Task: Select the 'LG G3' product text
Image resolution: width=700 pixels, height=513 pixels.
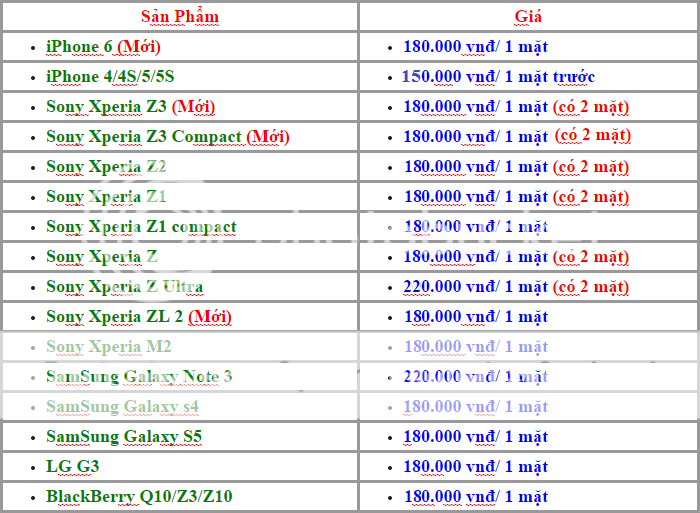Action: pyautogui.click(x=72, y=466)
